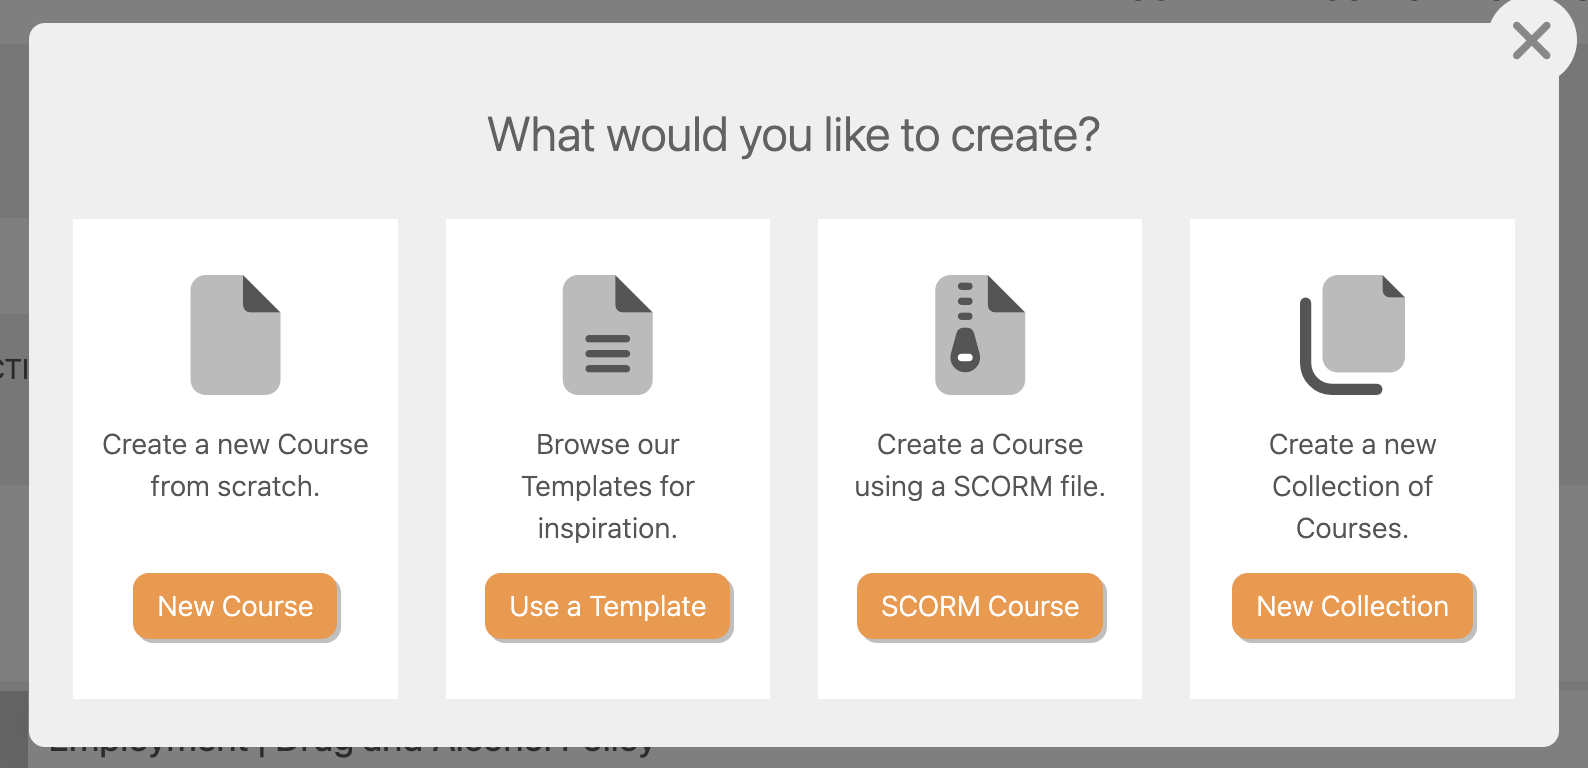Viewport: 1588px width, 768px height.
Task: Click the dimmed backdrop left of the dialog
Action: pyautogui.click(x=13, y=550)
